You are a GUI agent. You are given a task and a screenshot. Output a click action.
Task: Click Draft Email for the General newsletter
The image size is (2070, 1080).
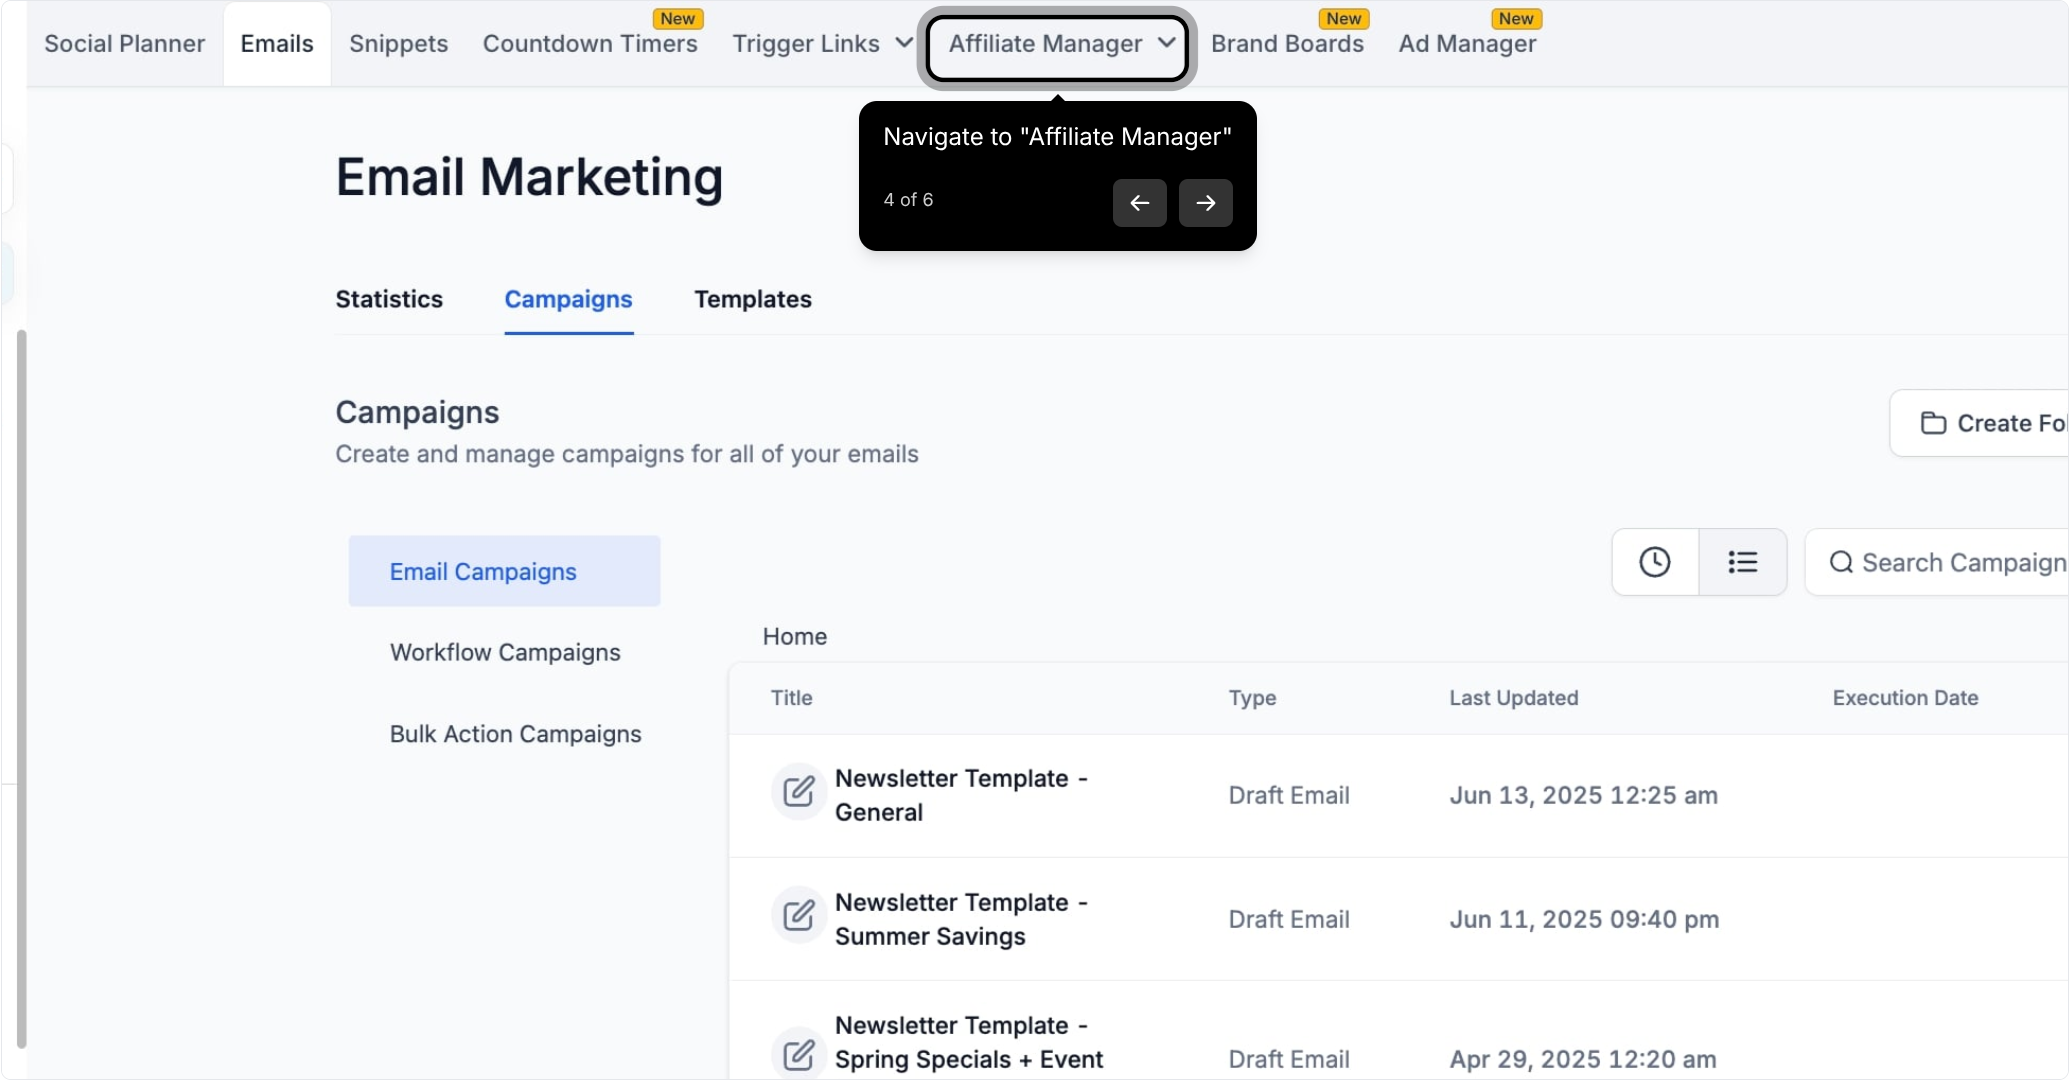[1289, 795]
